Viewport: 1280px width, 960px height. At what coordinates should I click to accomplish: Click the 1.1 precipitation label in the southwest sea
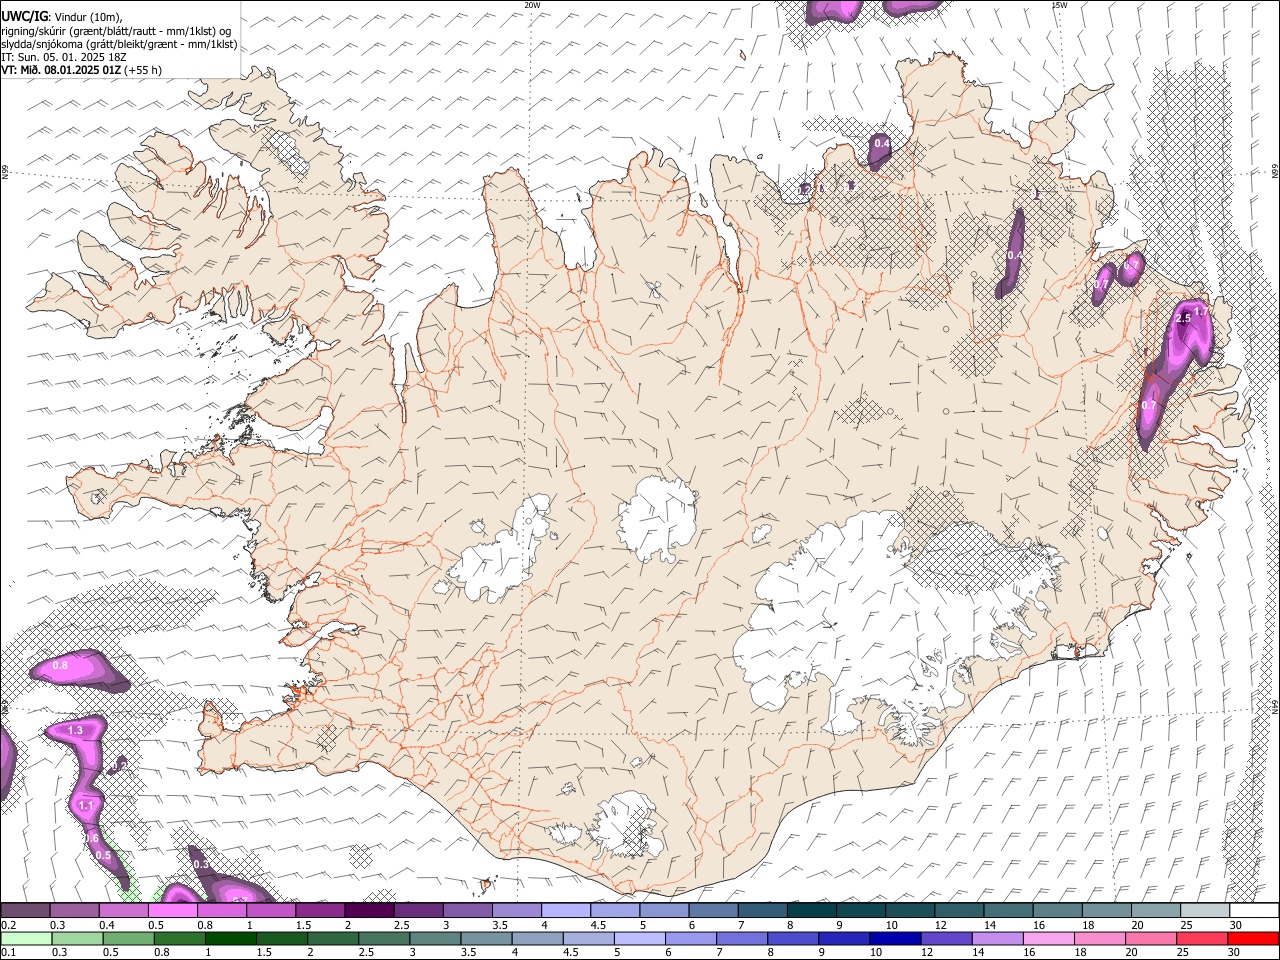coord(86,805)
